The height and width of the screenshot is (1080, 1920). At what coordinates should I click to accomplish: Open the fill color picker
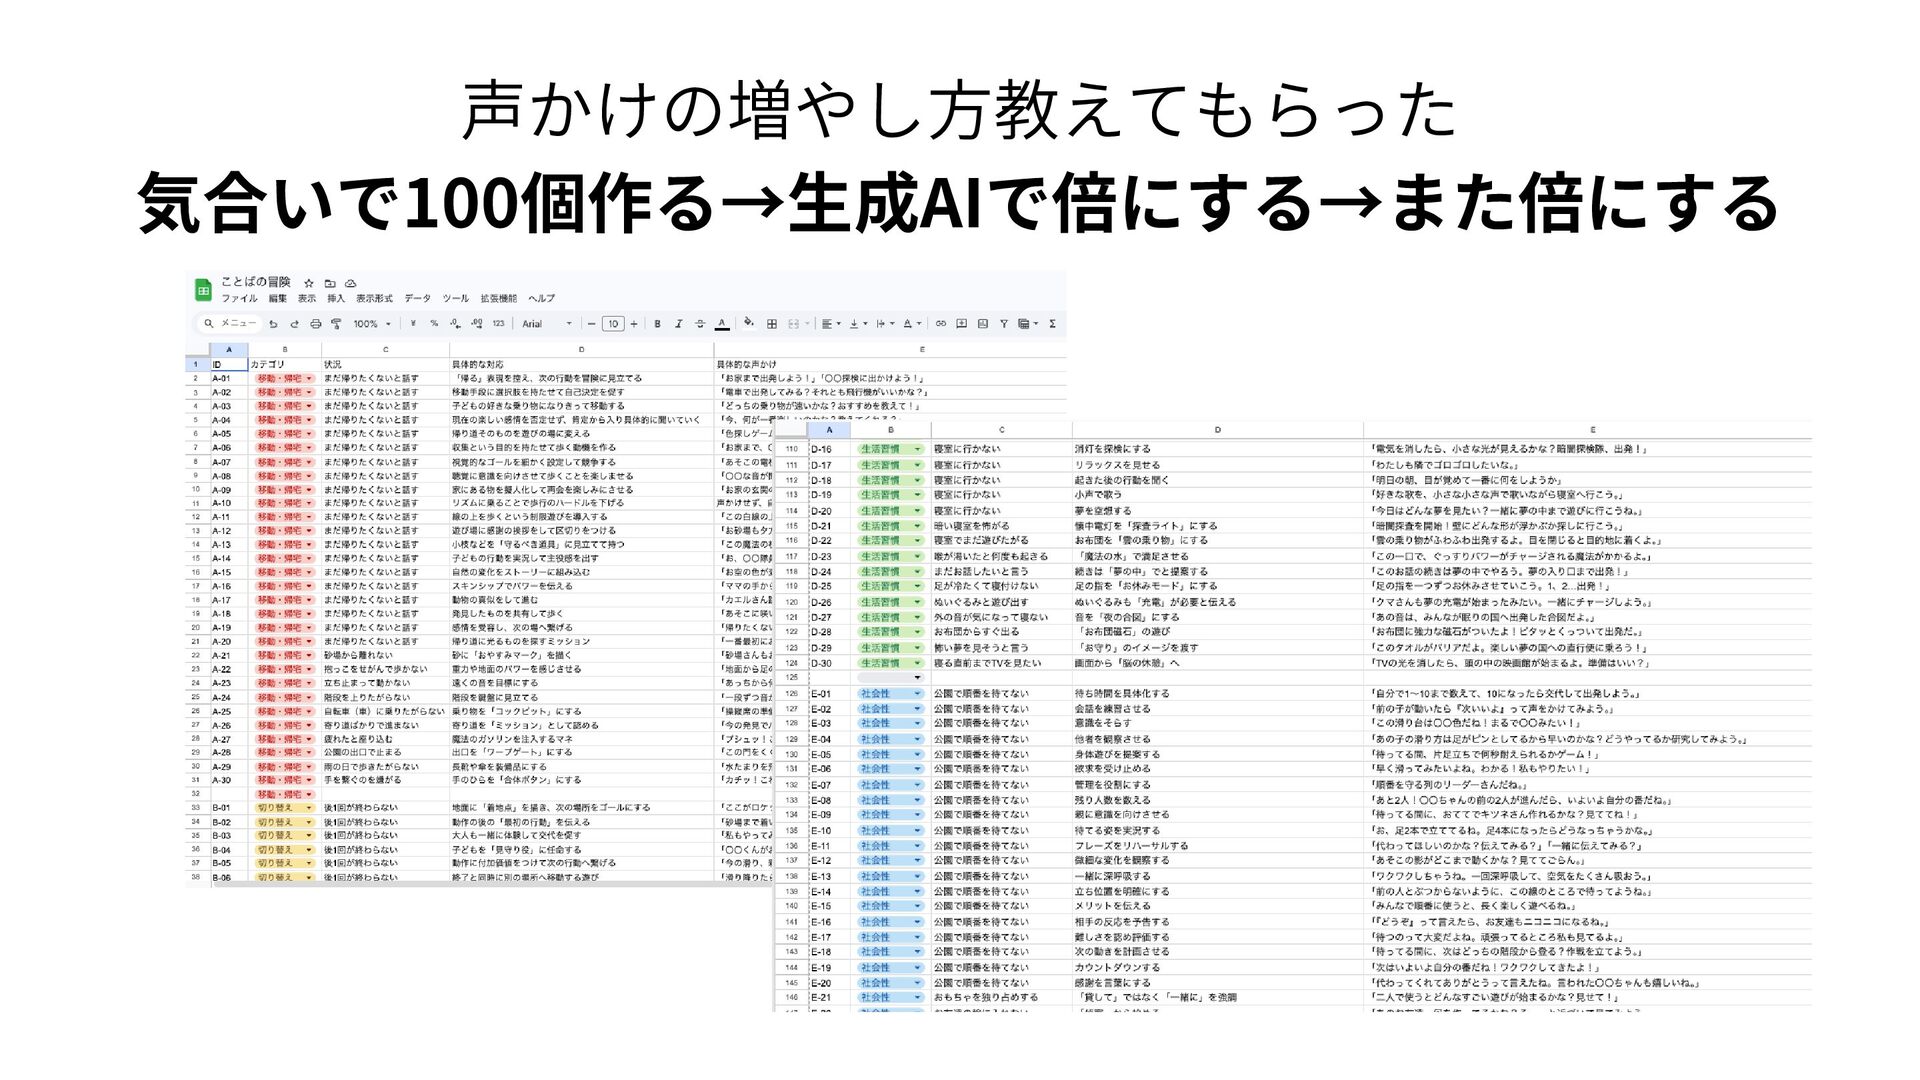tap(748, 323)
